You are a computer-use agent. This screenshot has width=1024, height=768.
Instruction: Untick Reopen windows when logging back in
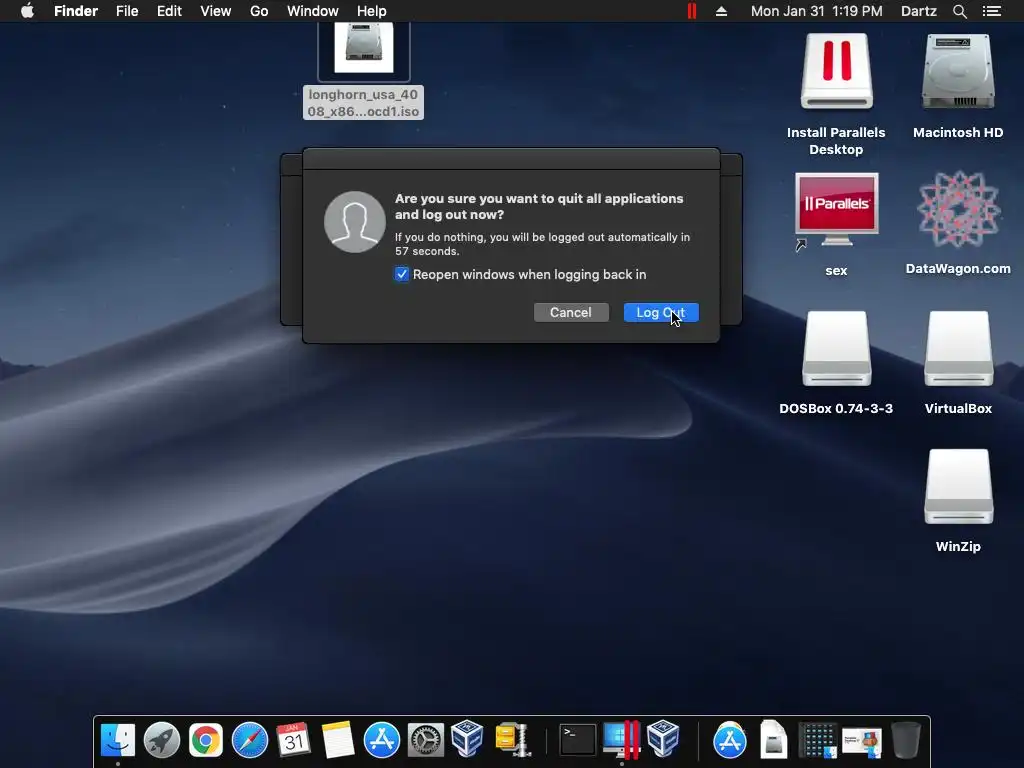pos(402,274)
